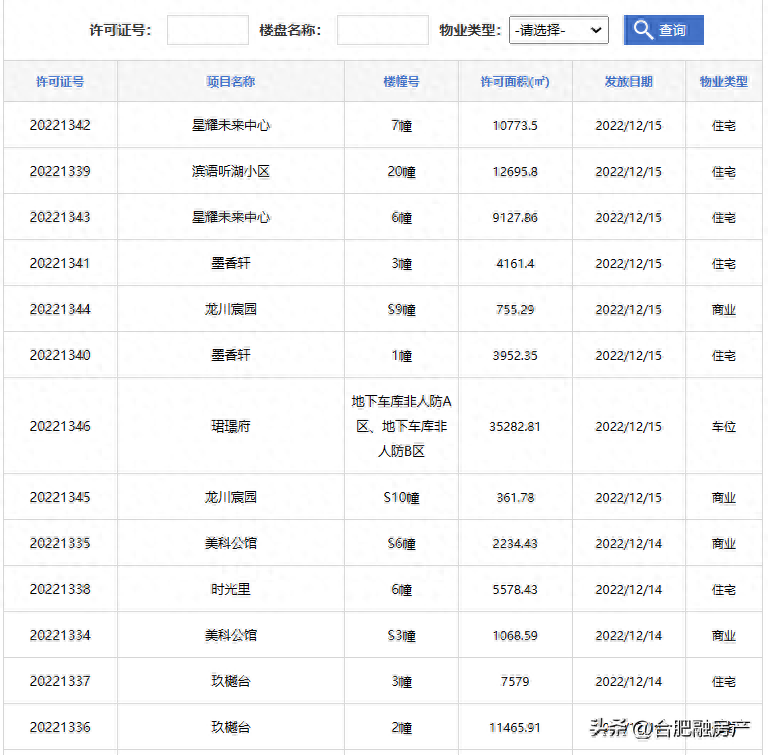The width and height of the screenshot is (768, 755).
Task: Click area value 361.78
Action: (515, 498)
